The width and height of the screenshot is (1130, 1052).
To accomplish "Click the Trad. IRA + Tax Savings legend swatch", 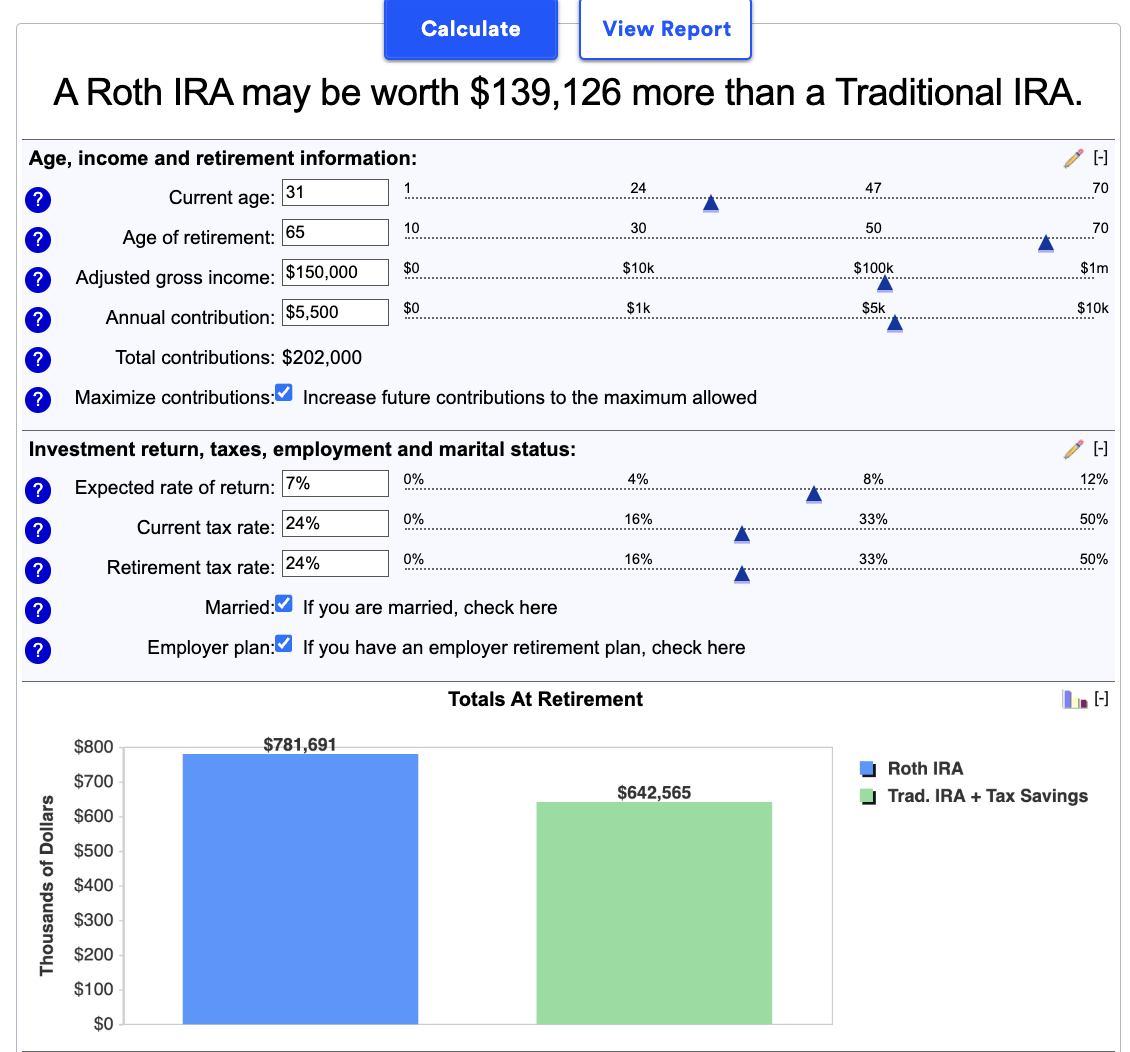I will coord(868,796).
